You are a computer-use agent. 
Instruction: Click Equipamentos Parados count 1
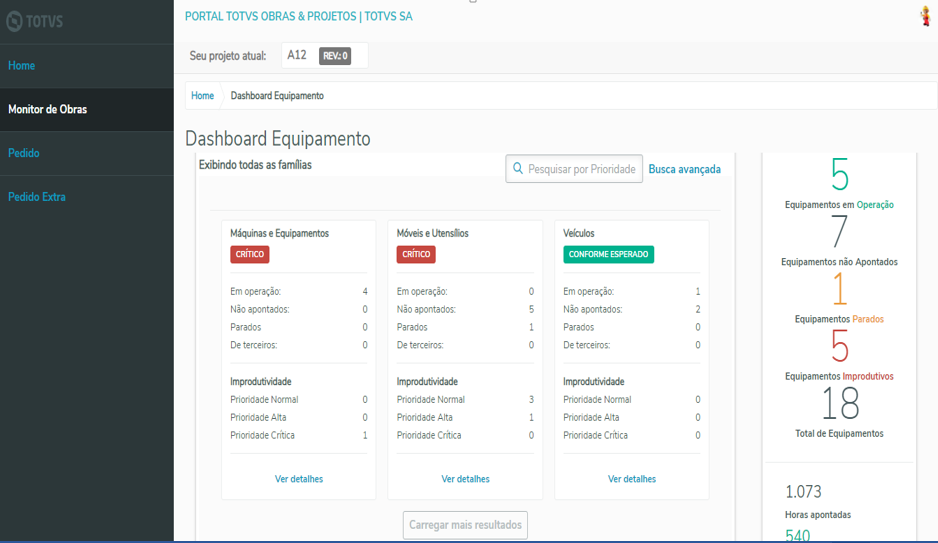(839, 288)
